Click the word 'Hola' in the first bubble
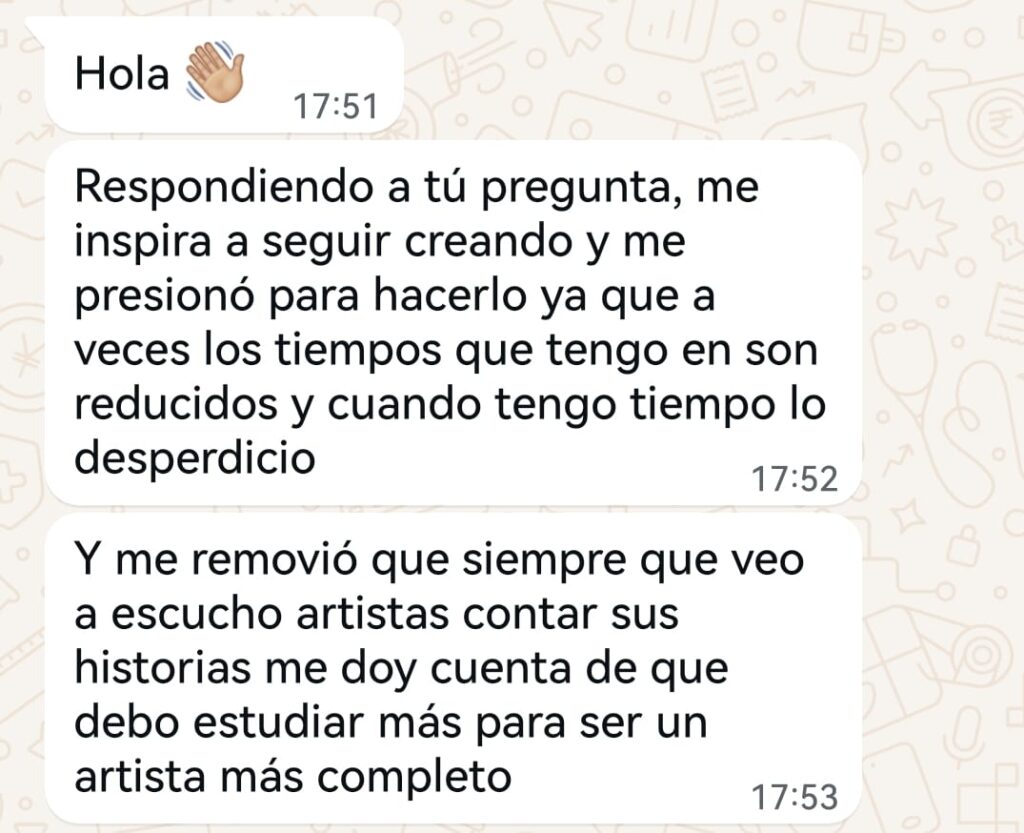This screenshot has height=833, width=1024. 122,73
